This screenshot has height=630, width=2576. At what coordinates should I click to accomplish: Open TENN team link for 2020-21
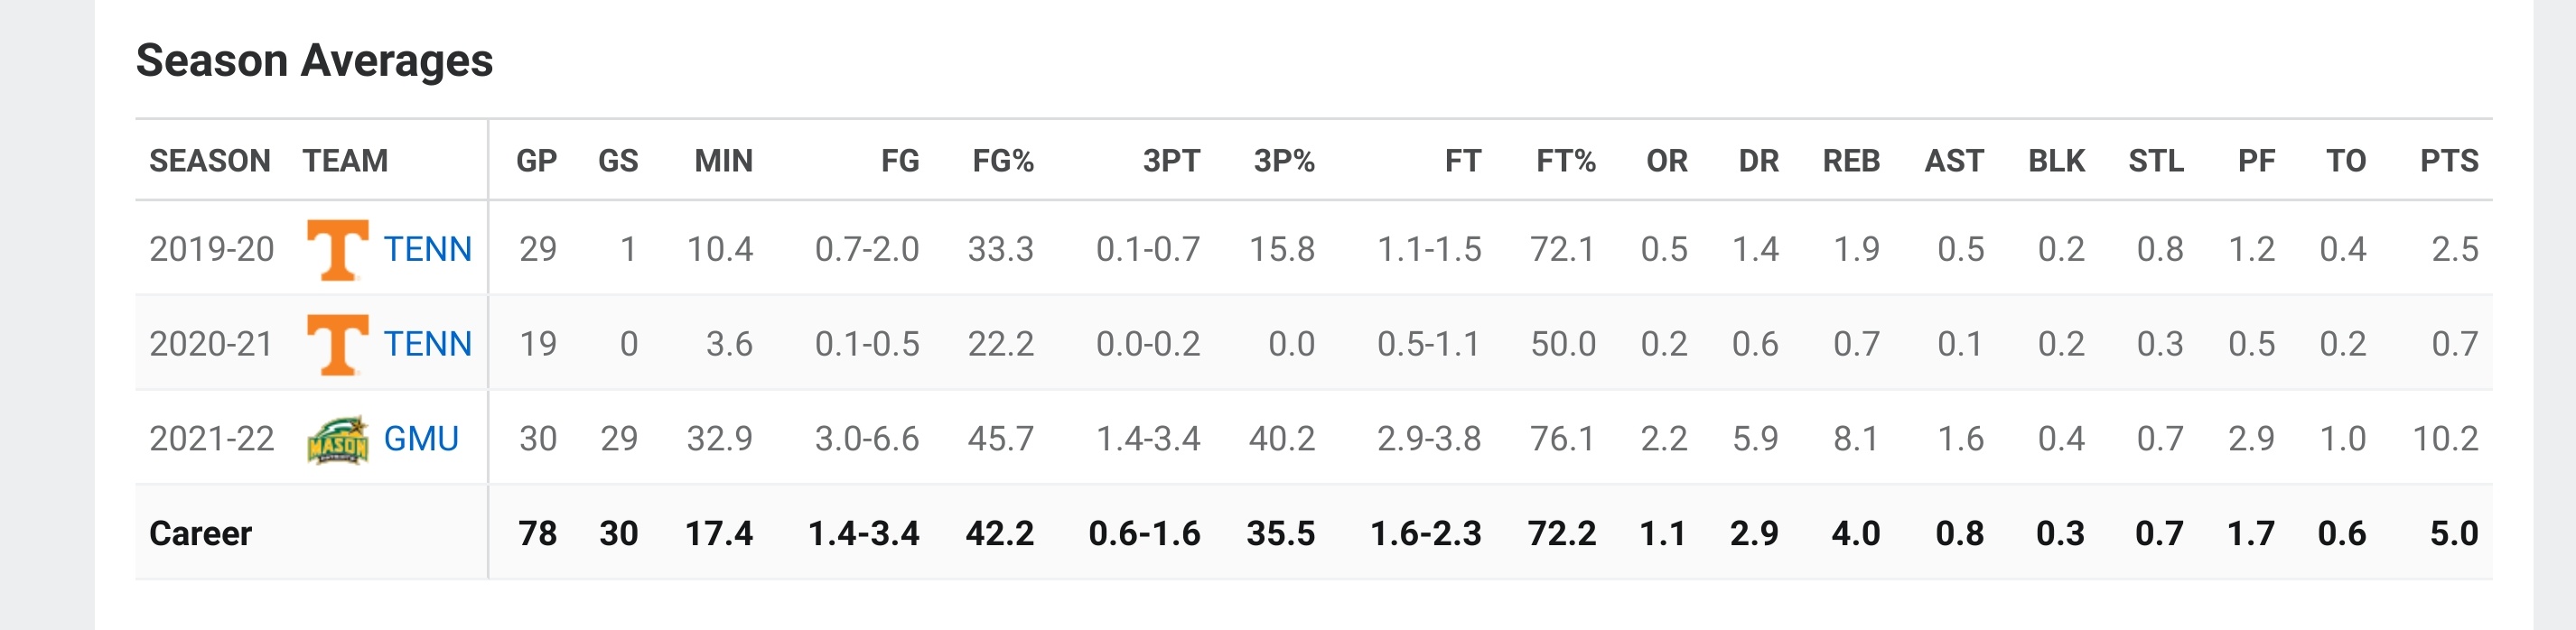click(x=427, y=344)
